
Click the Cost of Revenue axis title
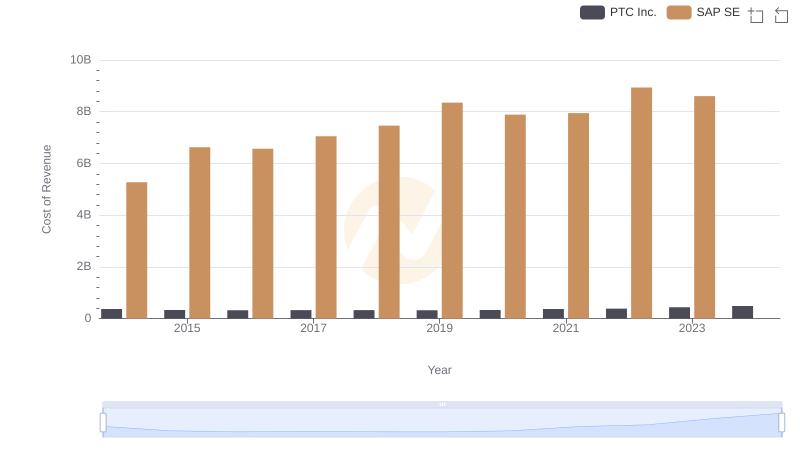pos(46,189)
